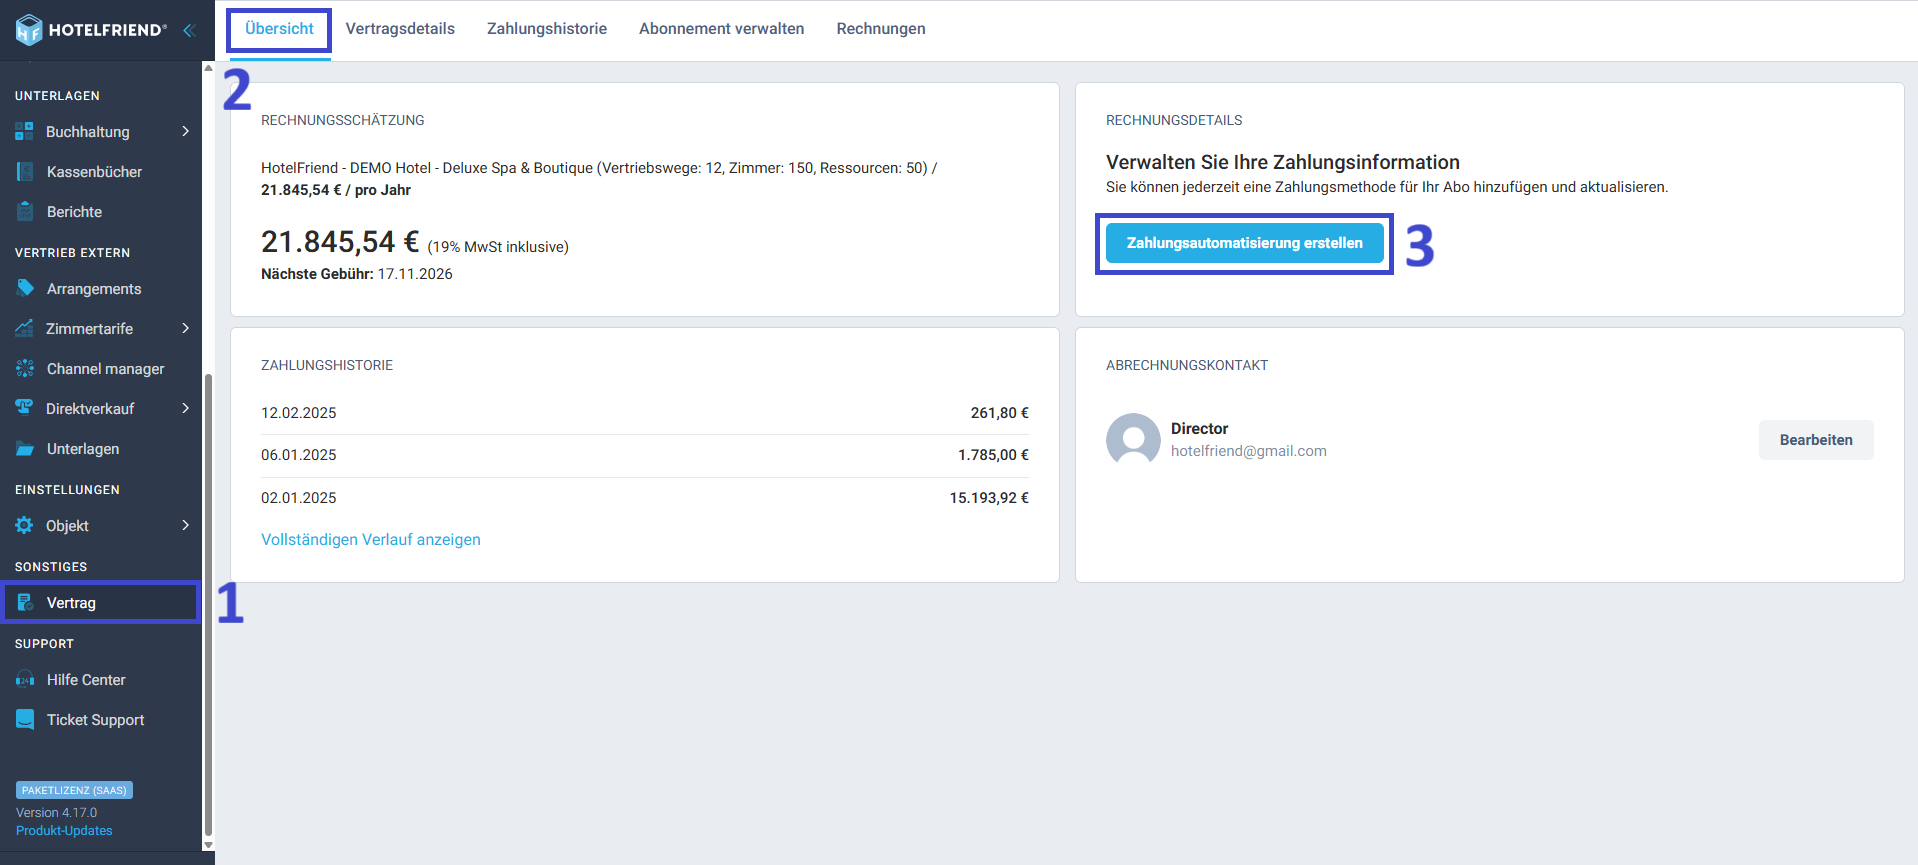Click the 261,80 € amount
Viewport: 1918px width, 865px height.
click(x=999, y=413)
